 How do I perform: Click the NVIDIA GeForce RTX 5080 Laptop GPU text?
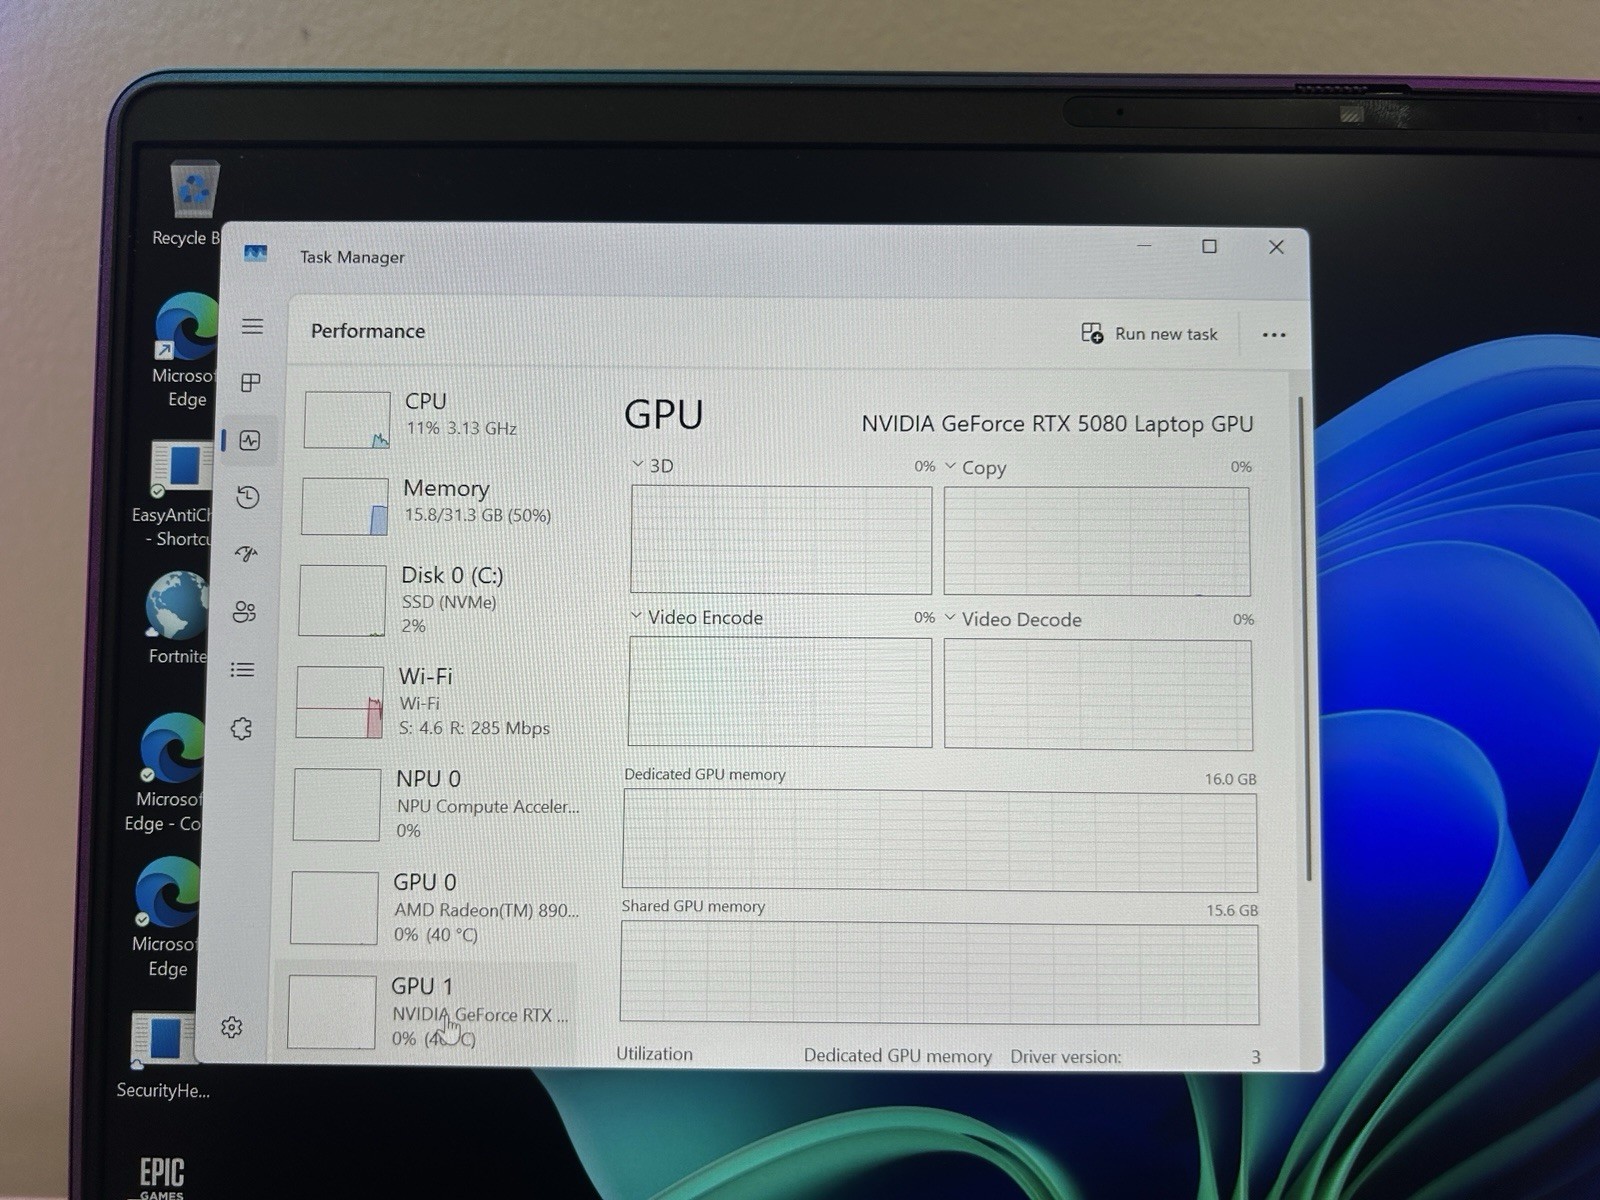(1057, 424)
